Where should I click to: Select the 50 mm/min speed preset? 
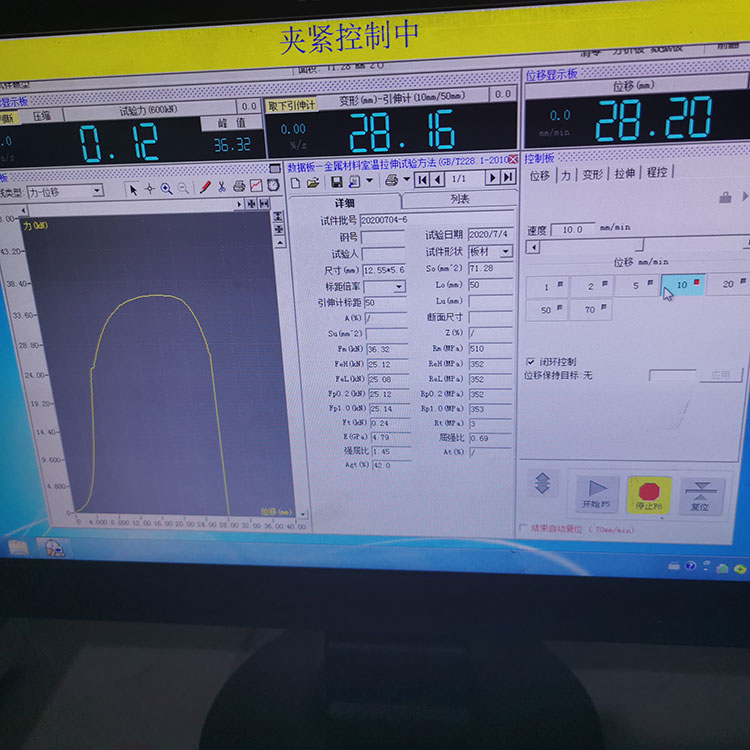[x=547, y=311]
